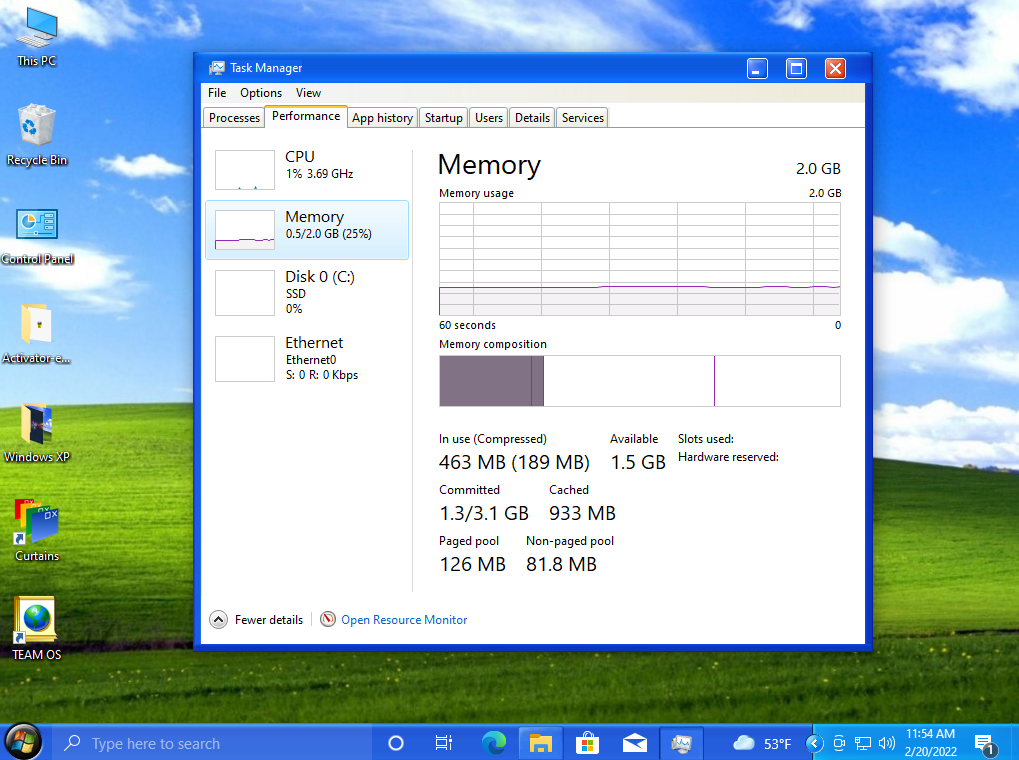Switch to the Users tab

[x=489, y=118]
